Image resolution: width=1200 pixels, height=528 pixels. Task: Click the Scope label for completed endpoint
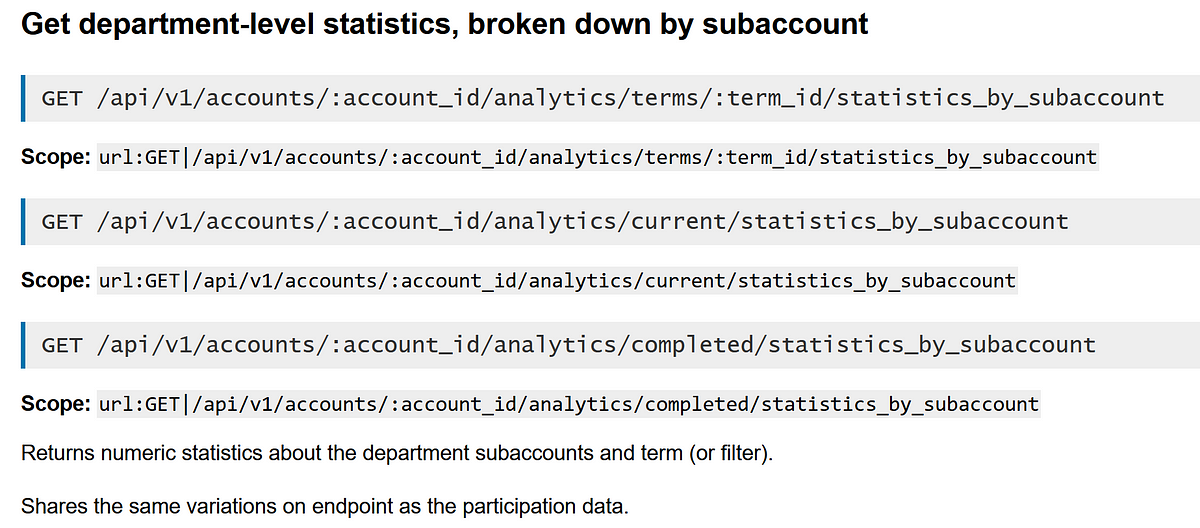56,404
